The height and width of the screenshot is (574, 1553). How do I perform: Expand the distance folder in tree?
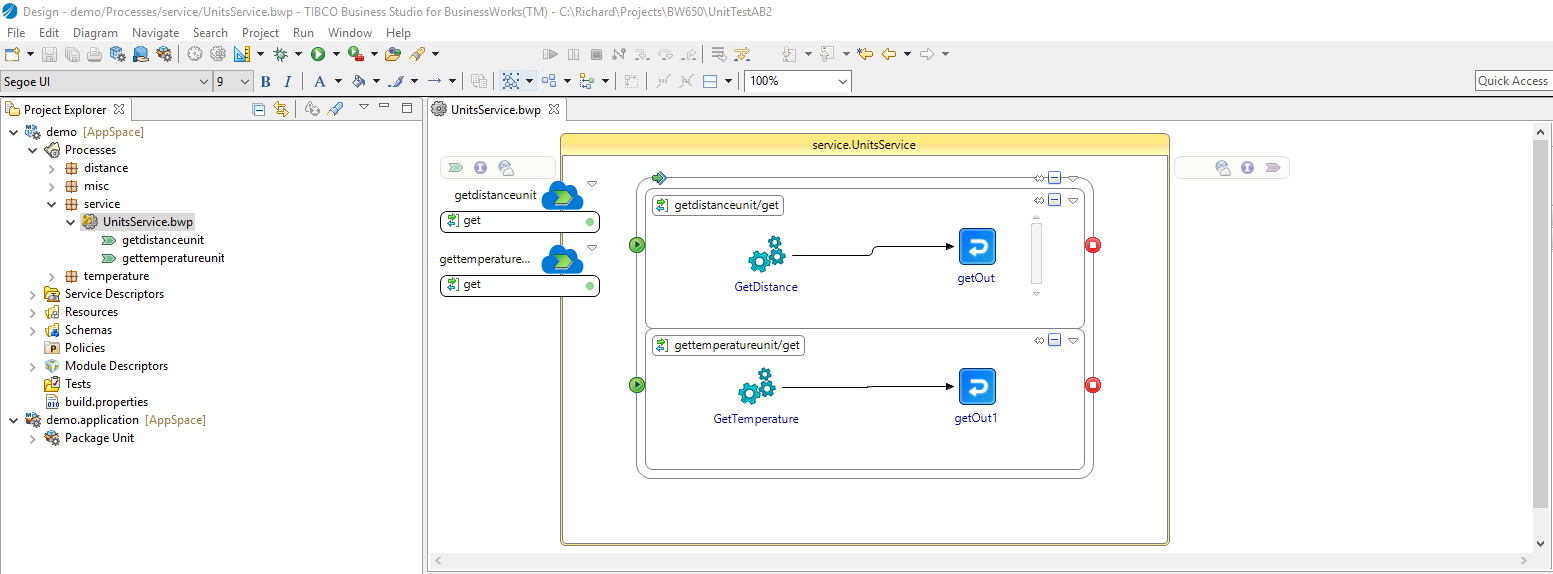(x=52, y=168)
